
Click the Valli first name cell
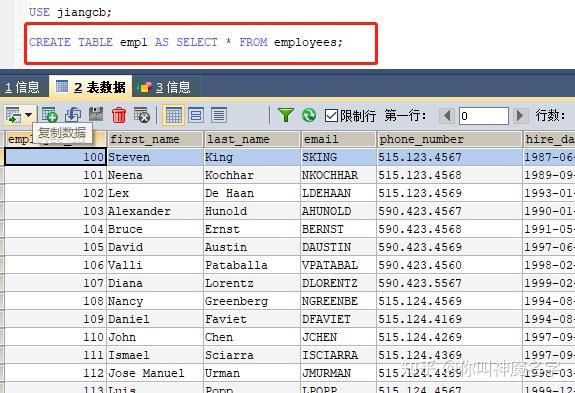point(155,265)
